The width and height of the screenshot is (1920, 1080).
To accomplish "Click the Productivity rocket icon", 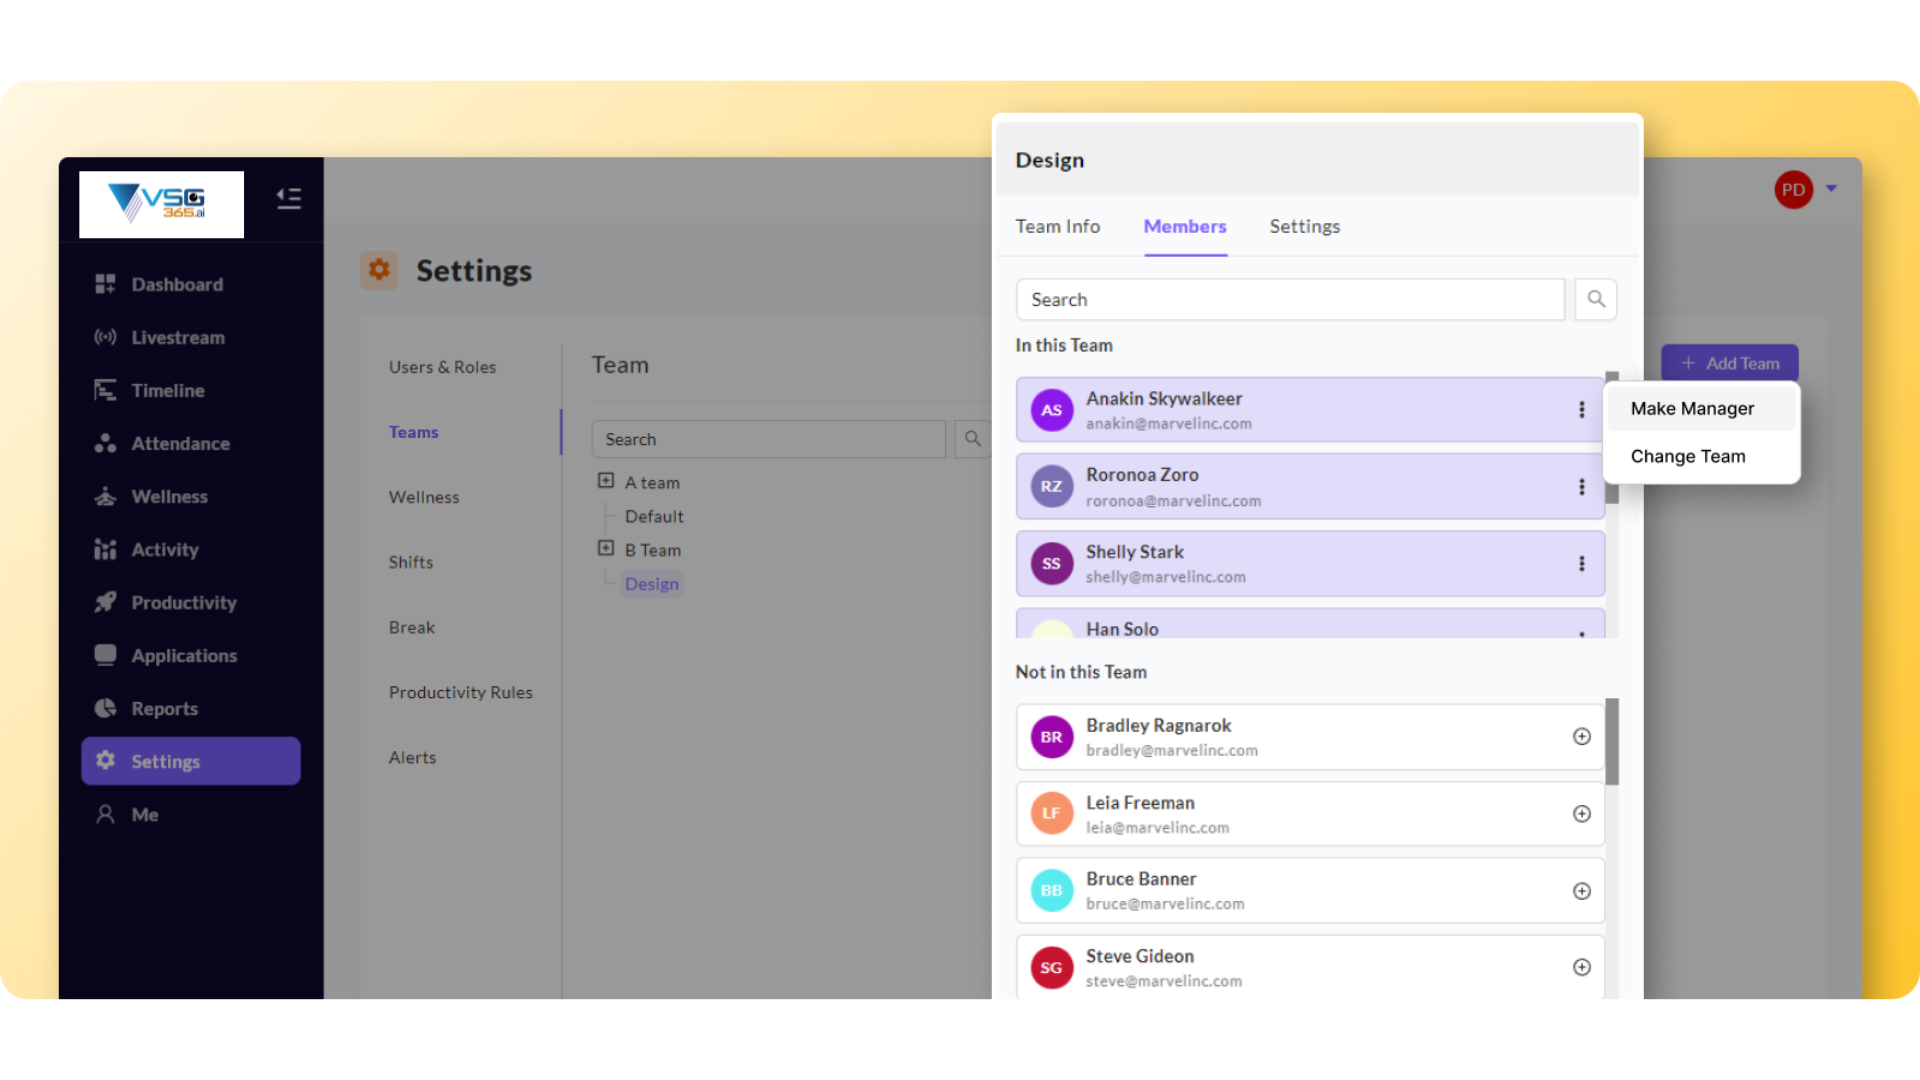I will [105, 602].
